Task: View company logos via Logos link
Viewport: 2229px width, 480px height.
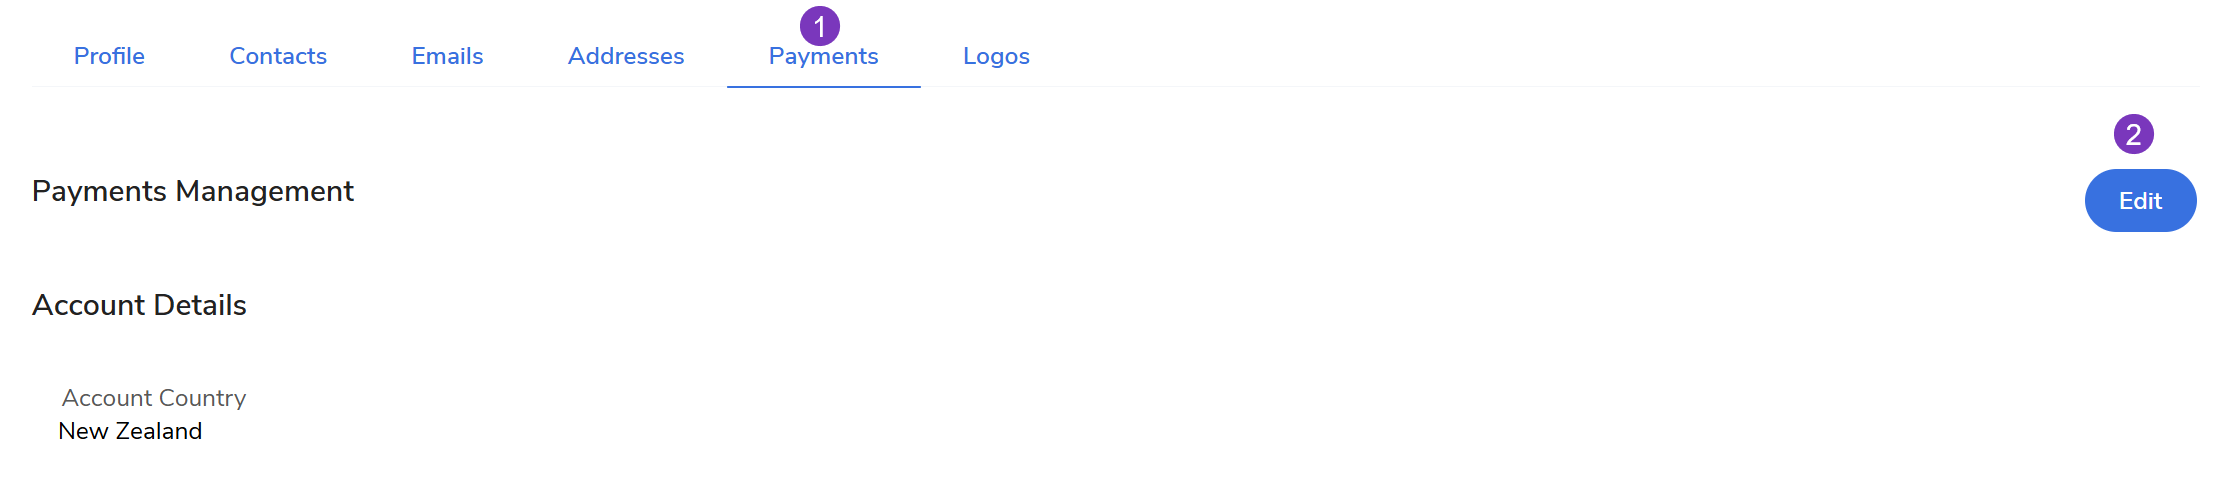Action: 996,56
